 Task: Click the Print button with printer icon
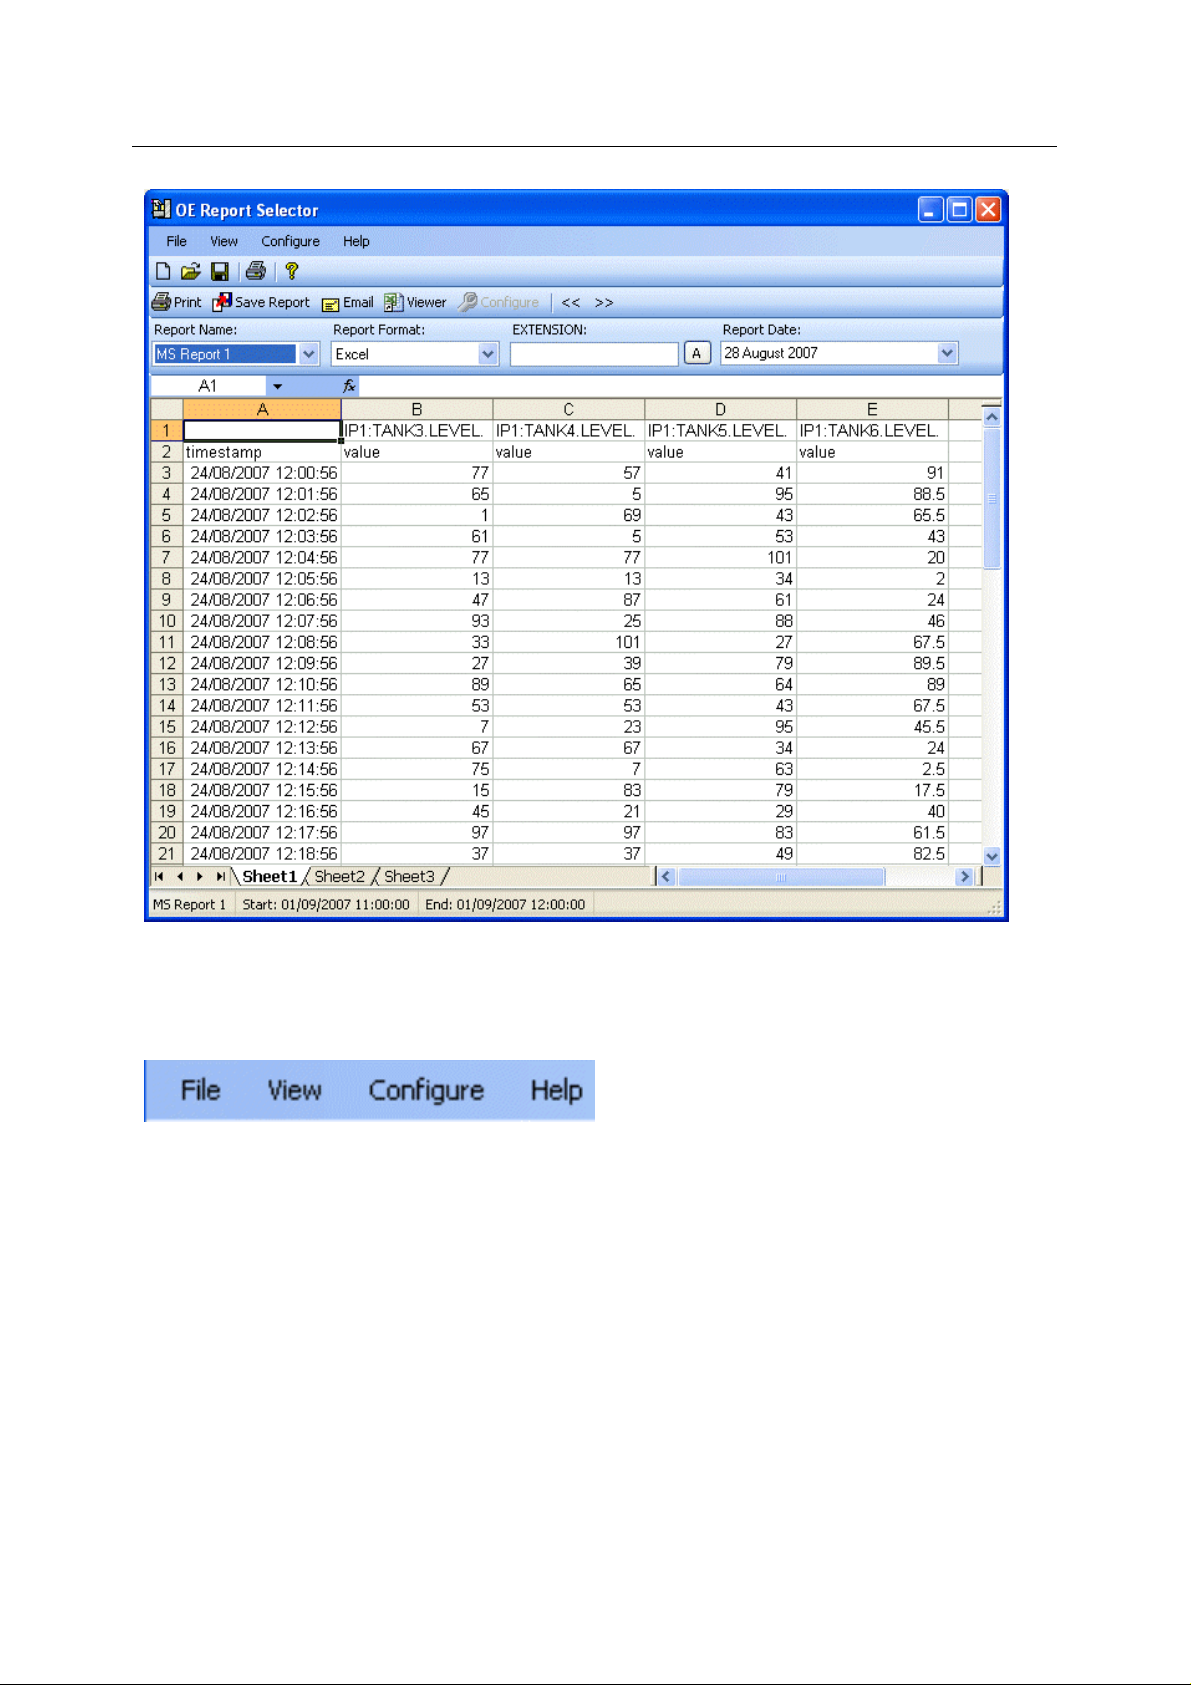177,302
